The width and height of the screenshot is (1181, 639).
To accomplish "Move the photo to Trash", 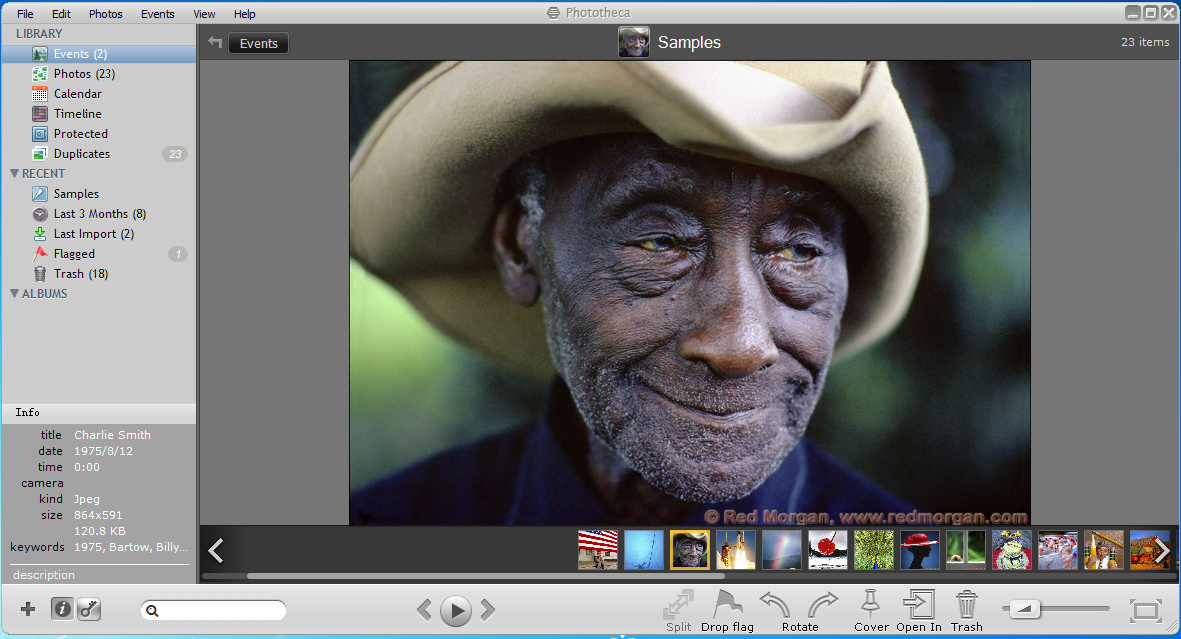I will click(966, 606).
